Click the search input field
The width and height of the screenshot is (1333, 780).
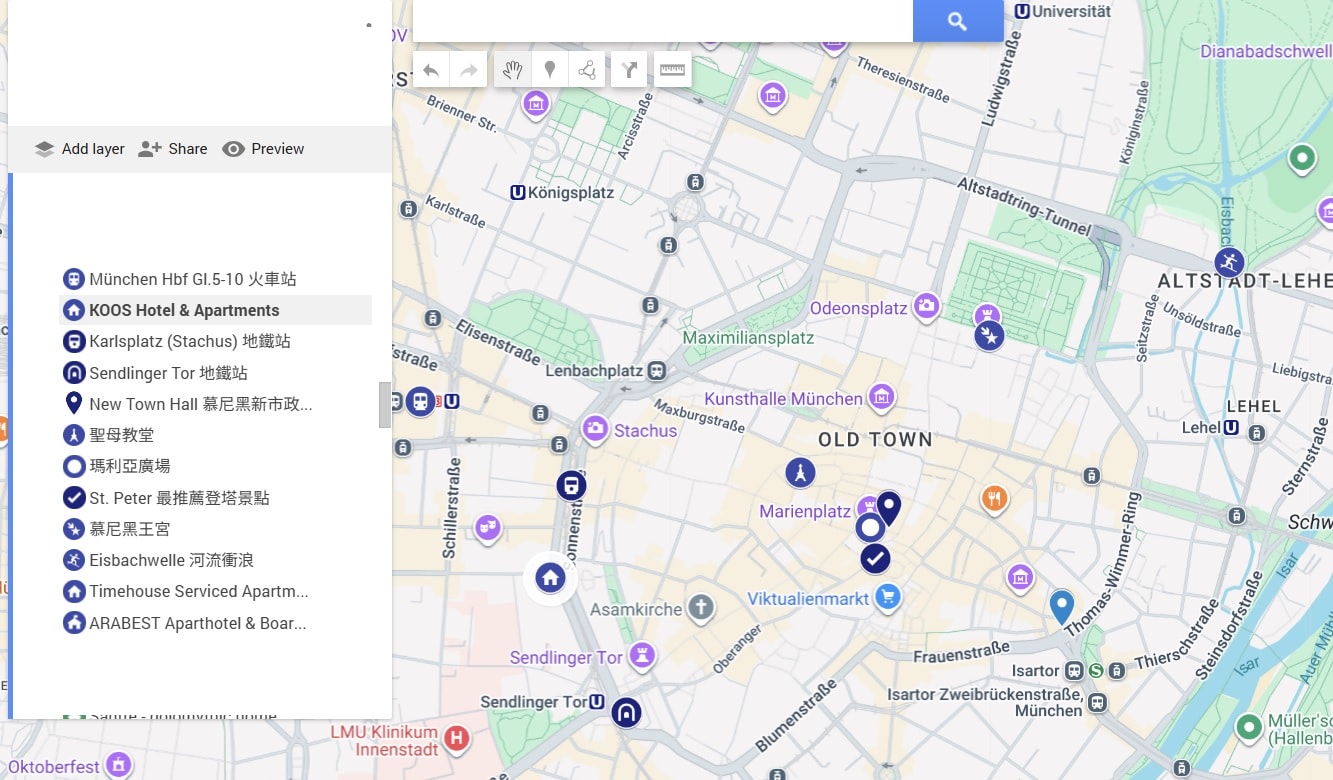663,20
